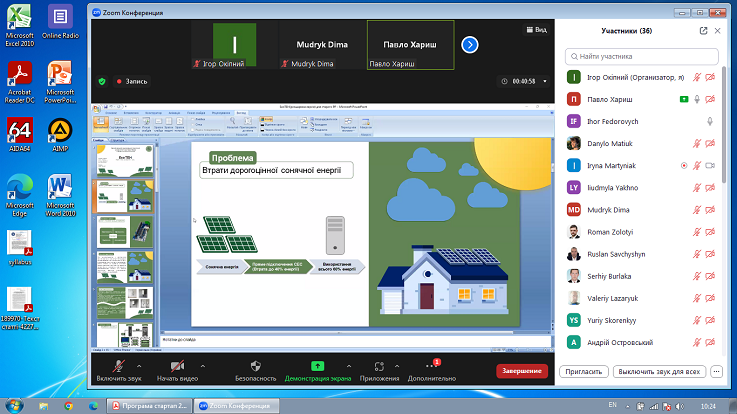
Task: Pop out the participants panel
Action: (x=703, y=31)
